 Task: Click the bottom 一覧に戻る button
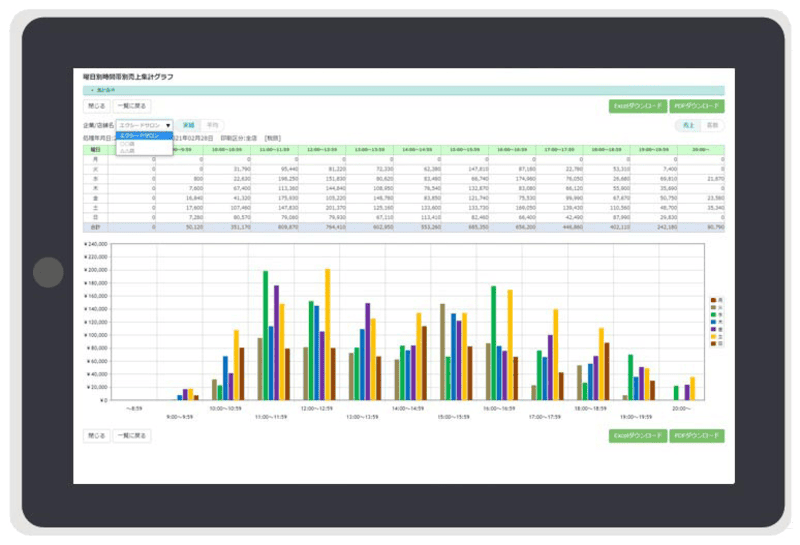click(x=132, y=436)
